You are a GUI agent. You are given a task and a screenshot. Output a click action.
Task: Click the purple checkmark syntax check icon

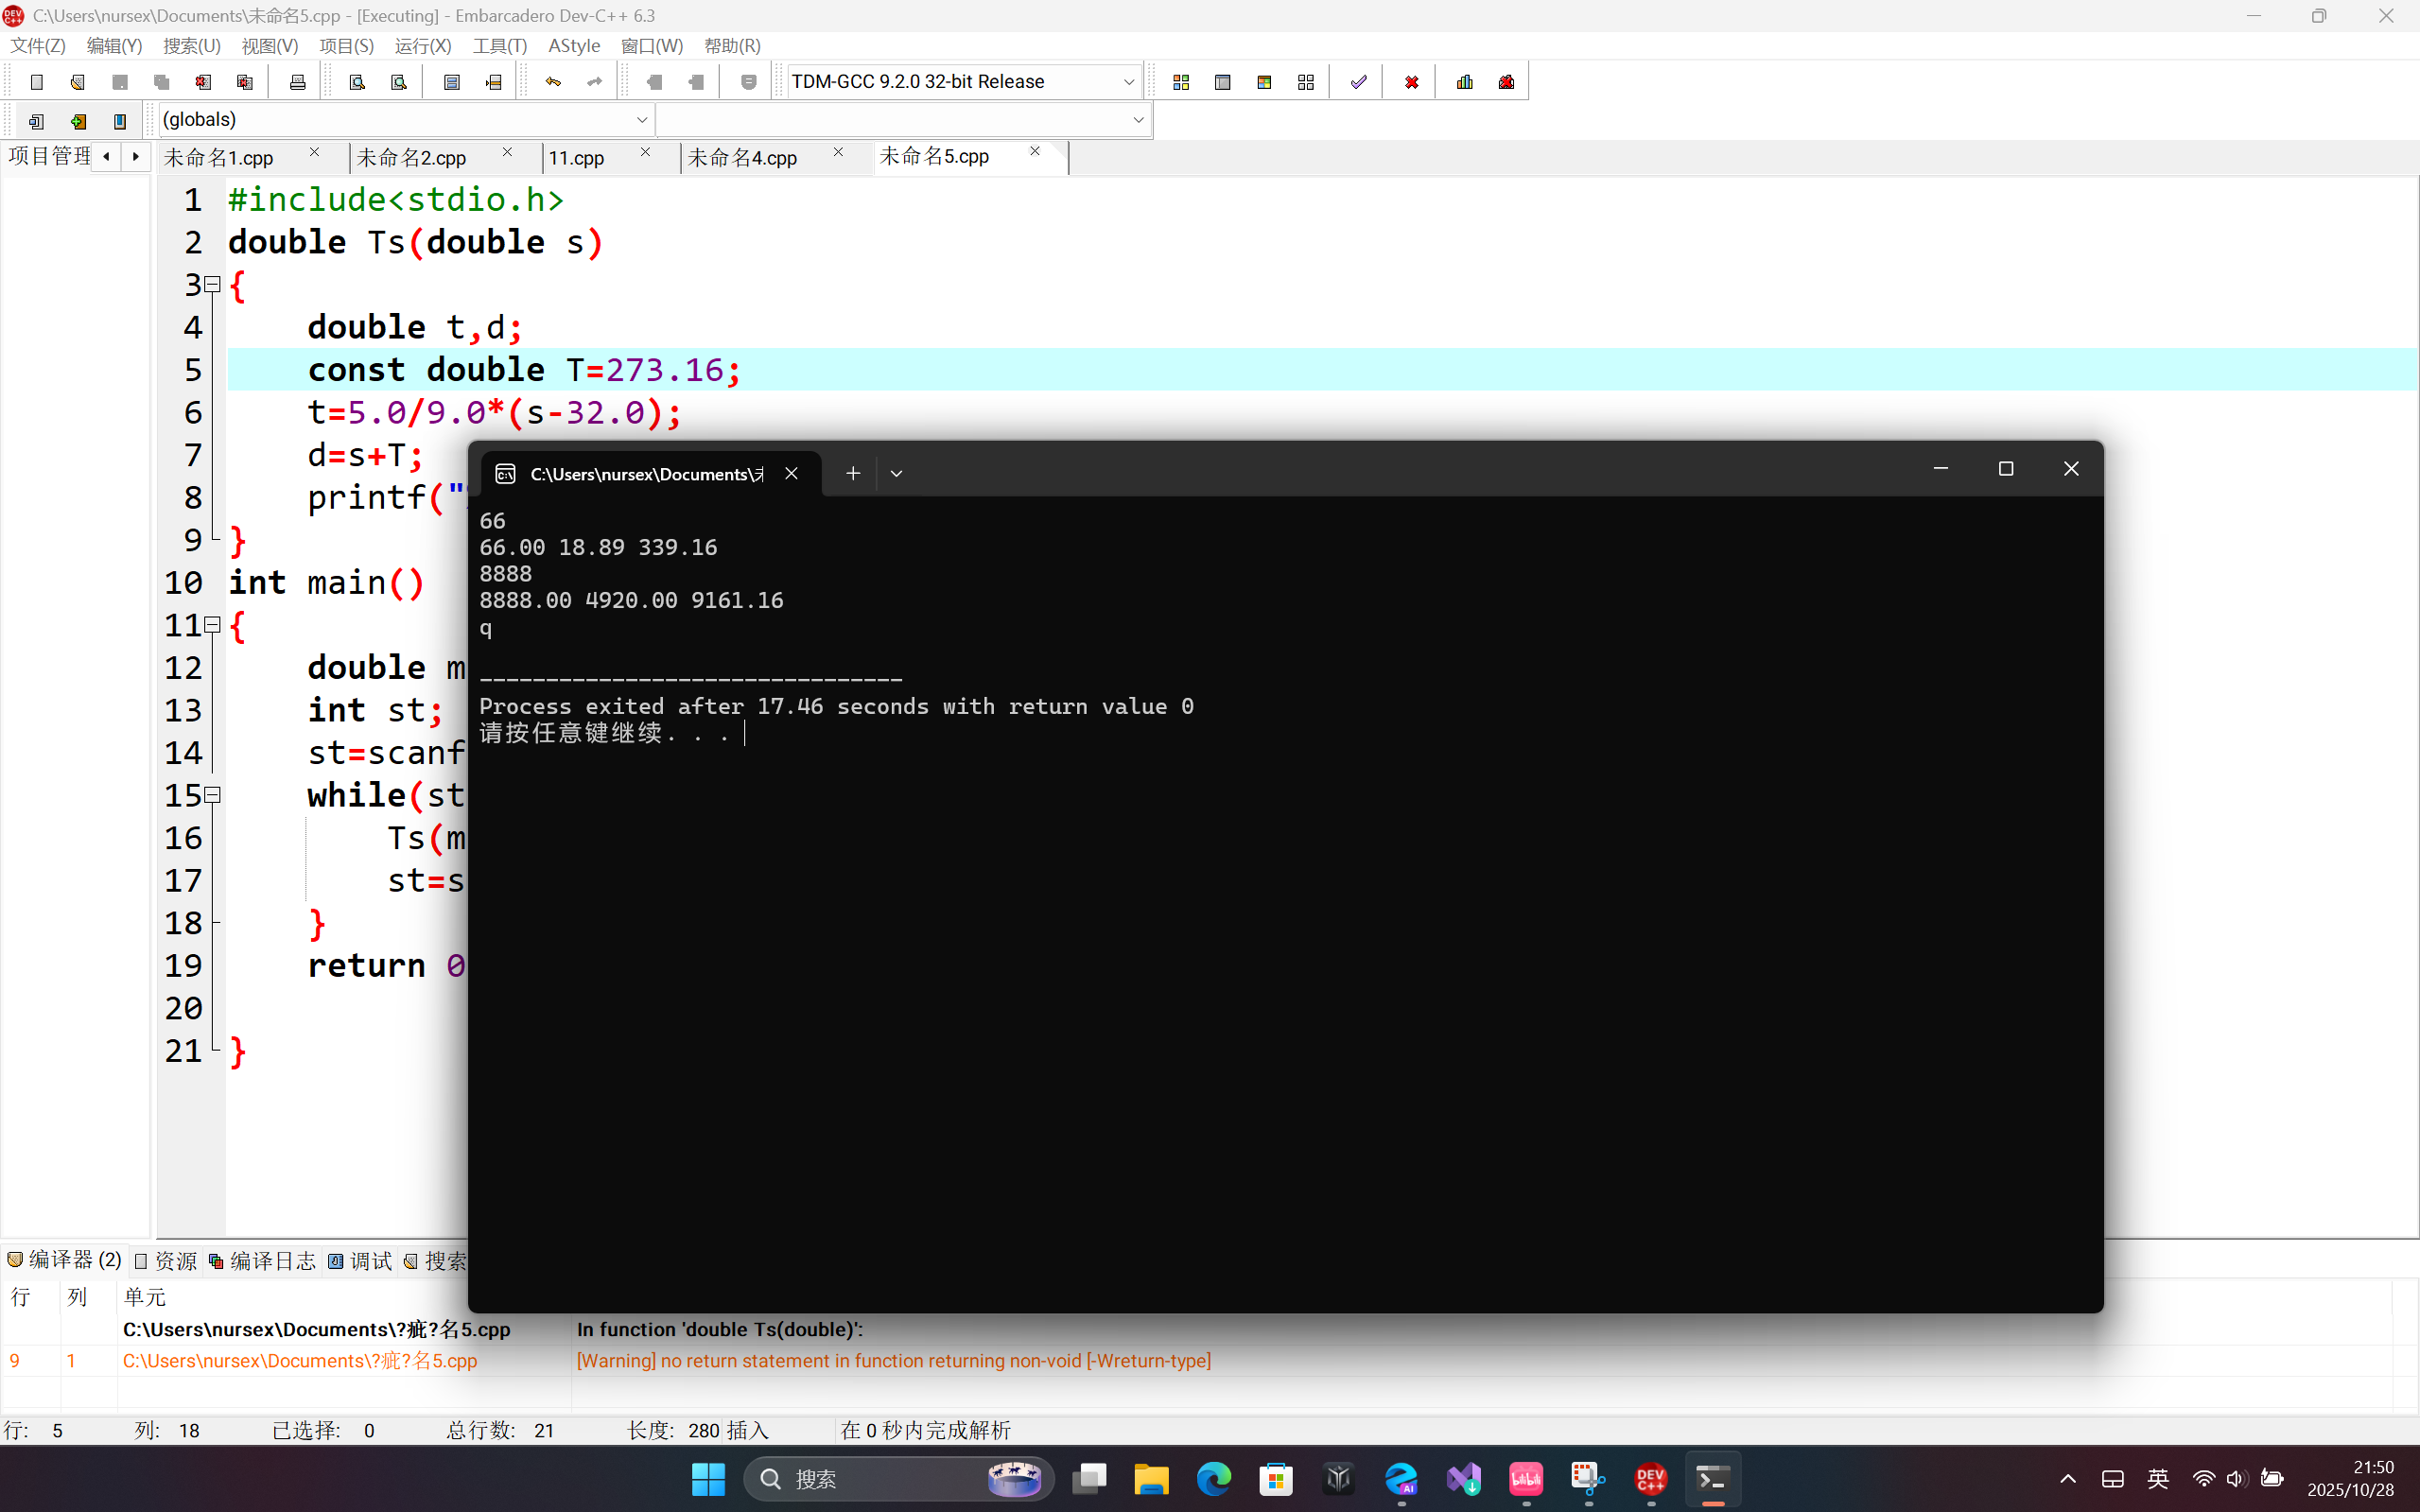click(1358, 82)
